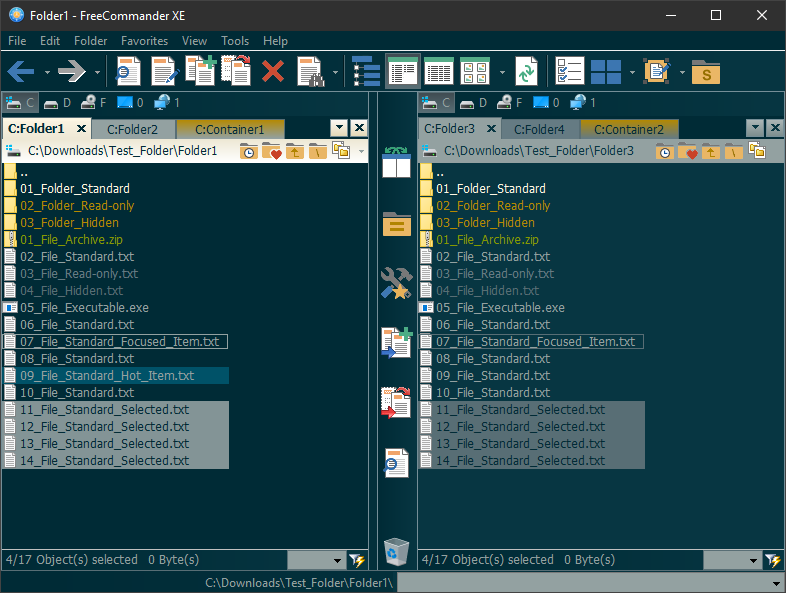Toggle the folder tree view icon
The image size is (786, 593).
click(x=366, y=72)
